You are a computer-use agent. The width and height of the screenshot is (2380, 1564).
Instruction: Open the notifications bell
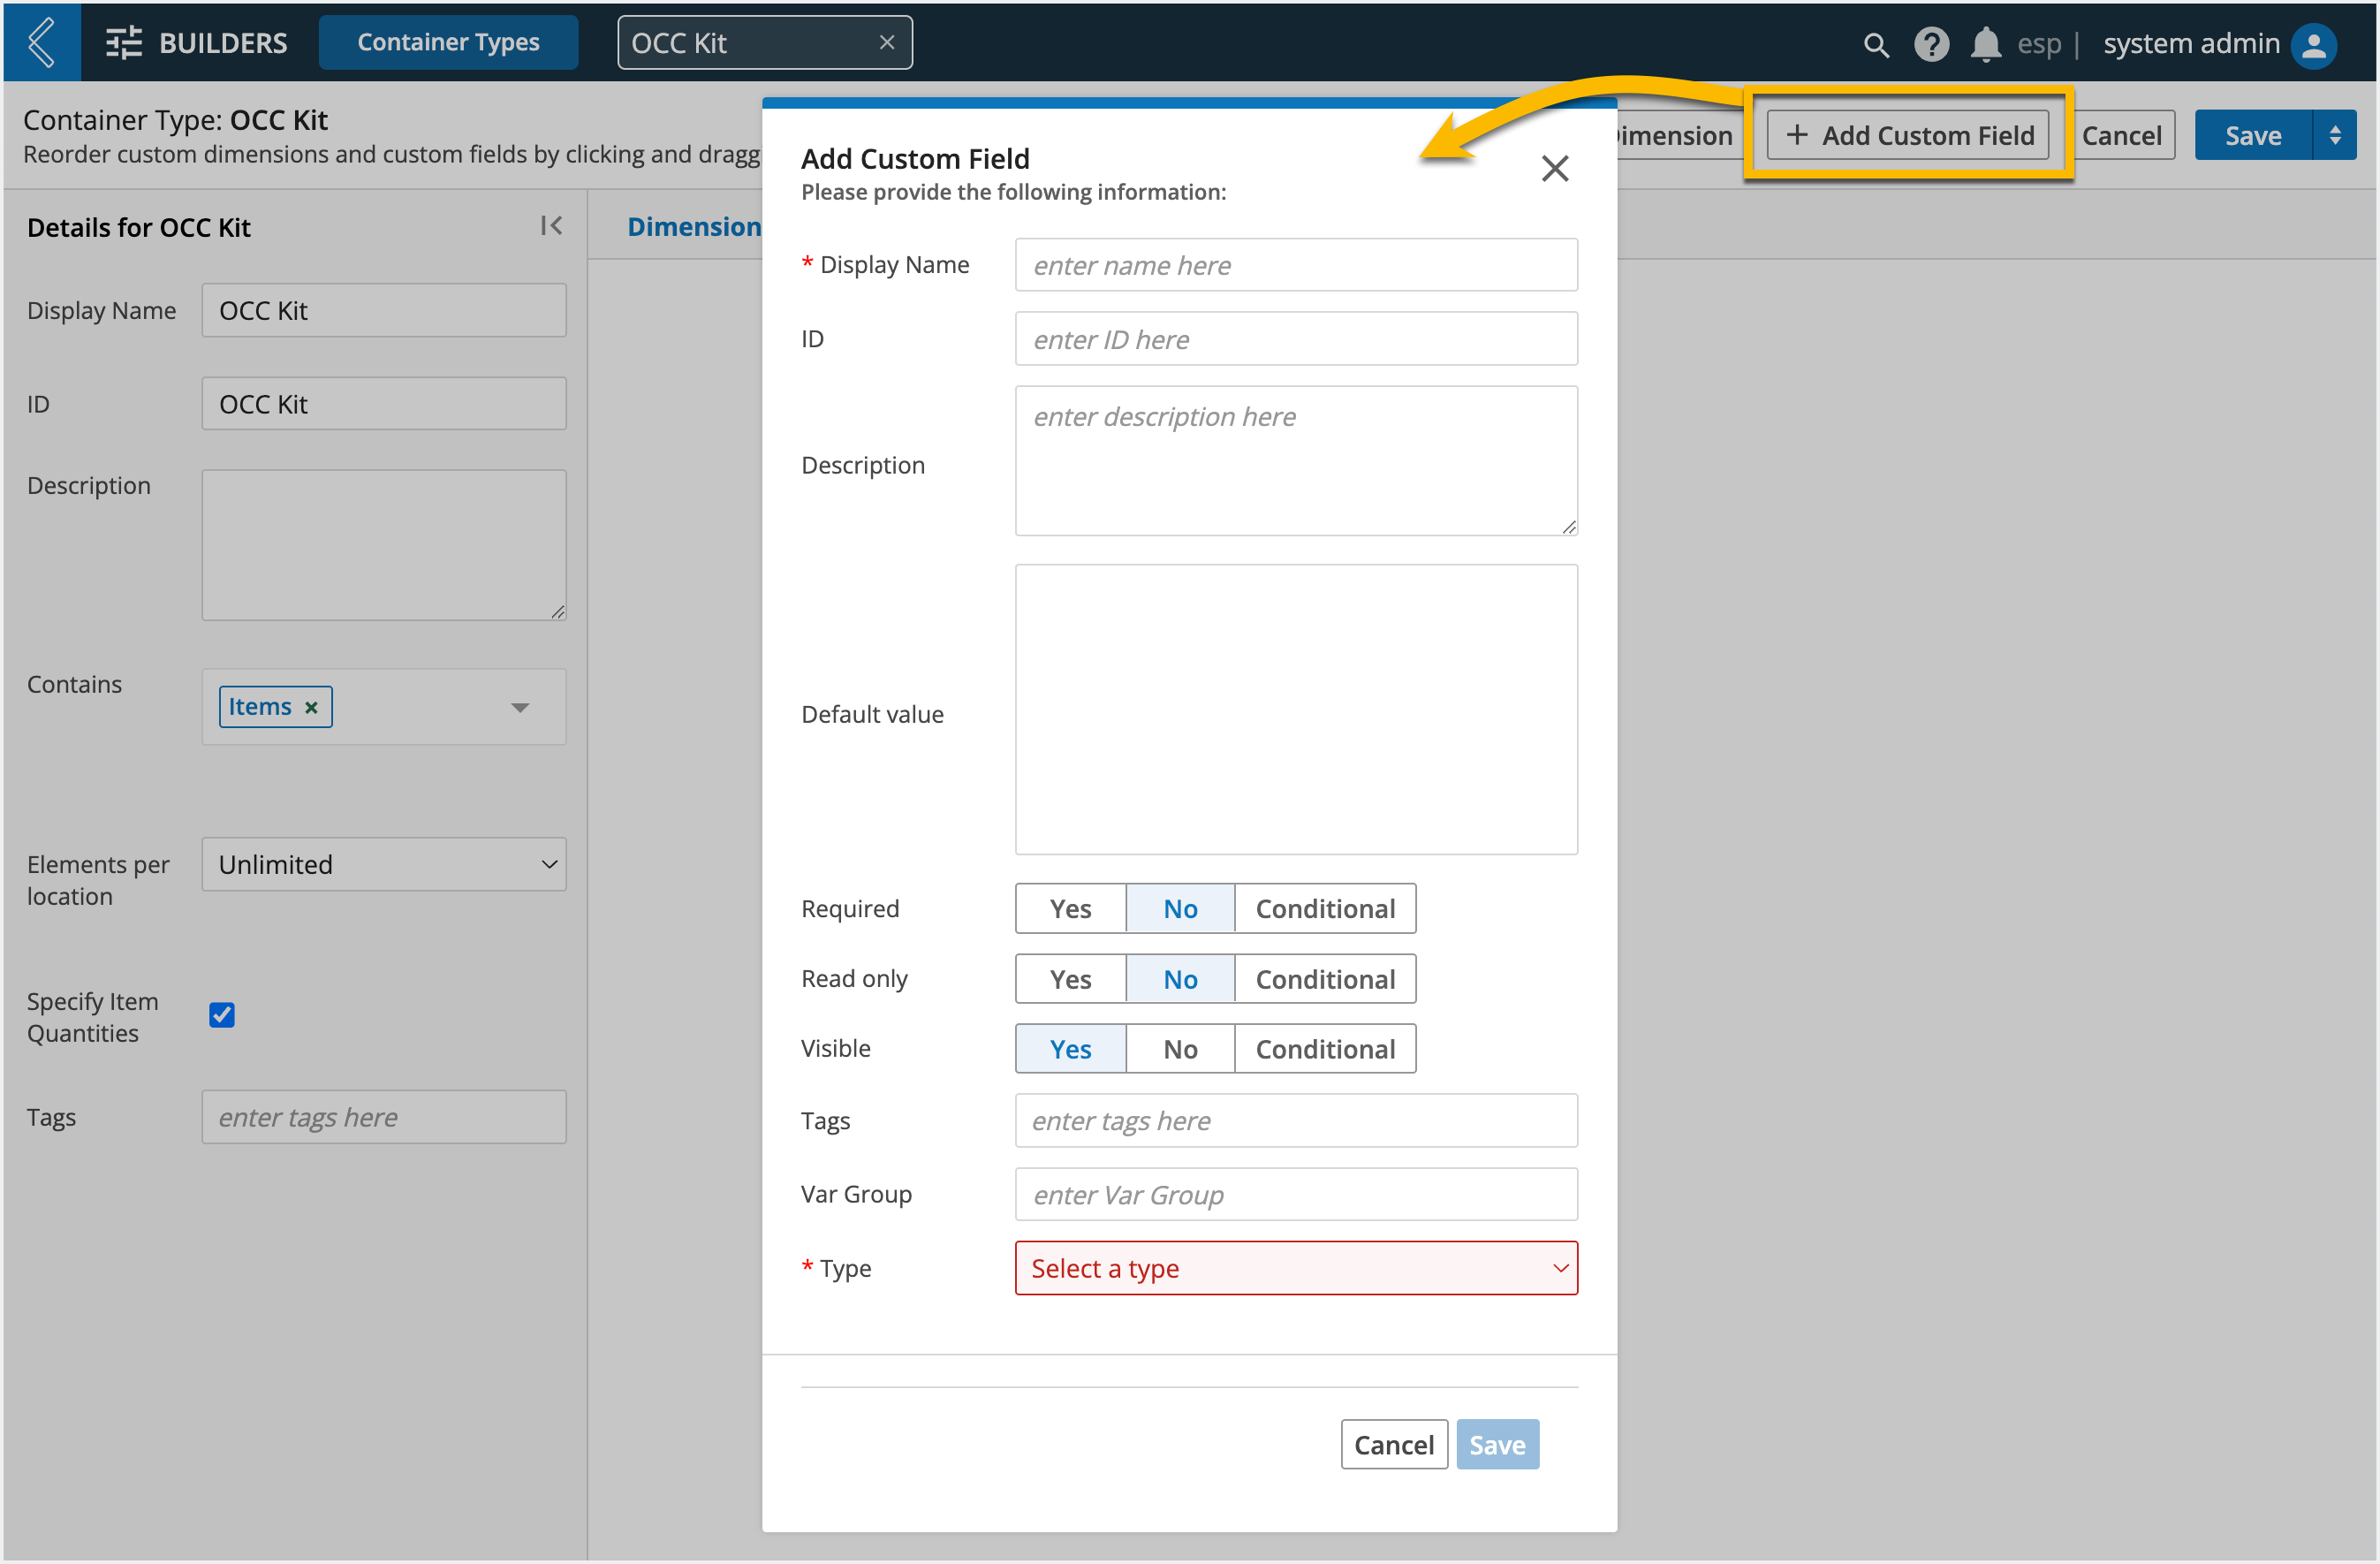[x=1985, y=44]
